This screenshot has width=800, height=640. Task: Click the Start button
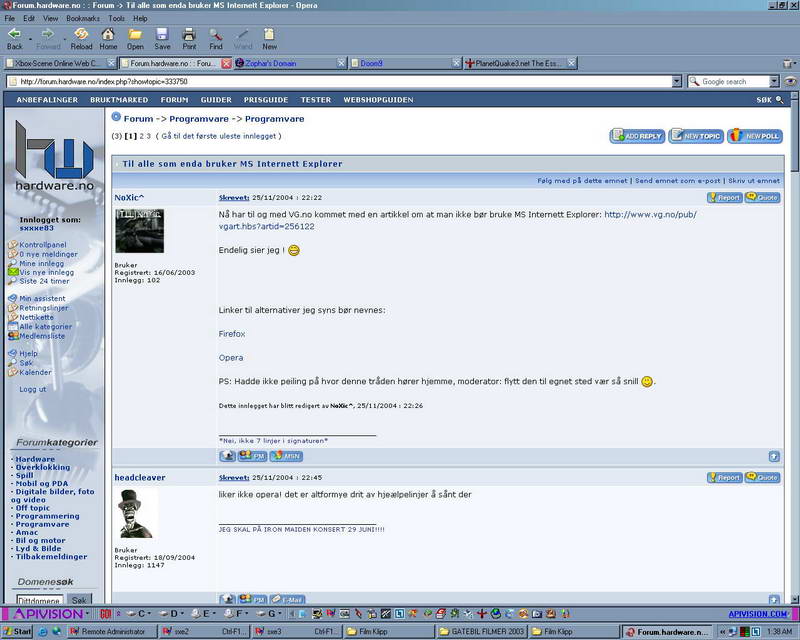coord(17,632)
